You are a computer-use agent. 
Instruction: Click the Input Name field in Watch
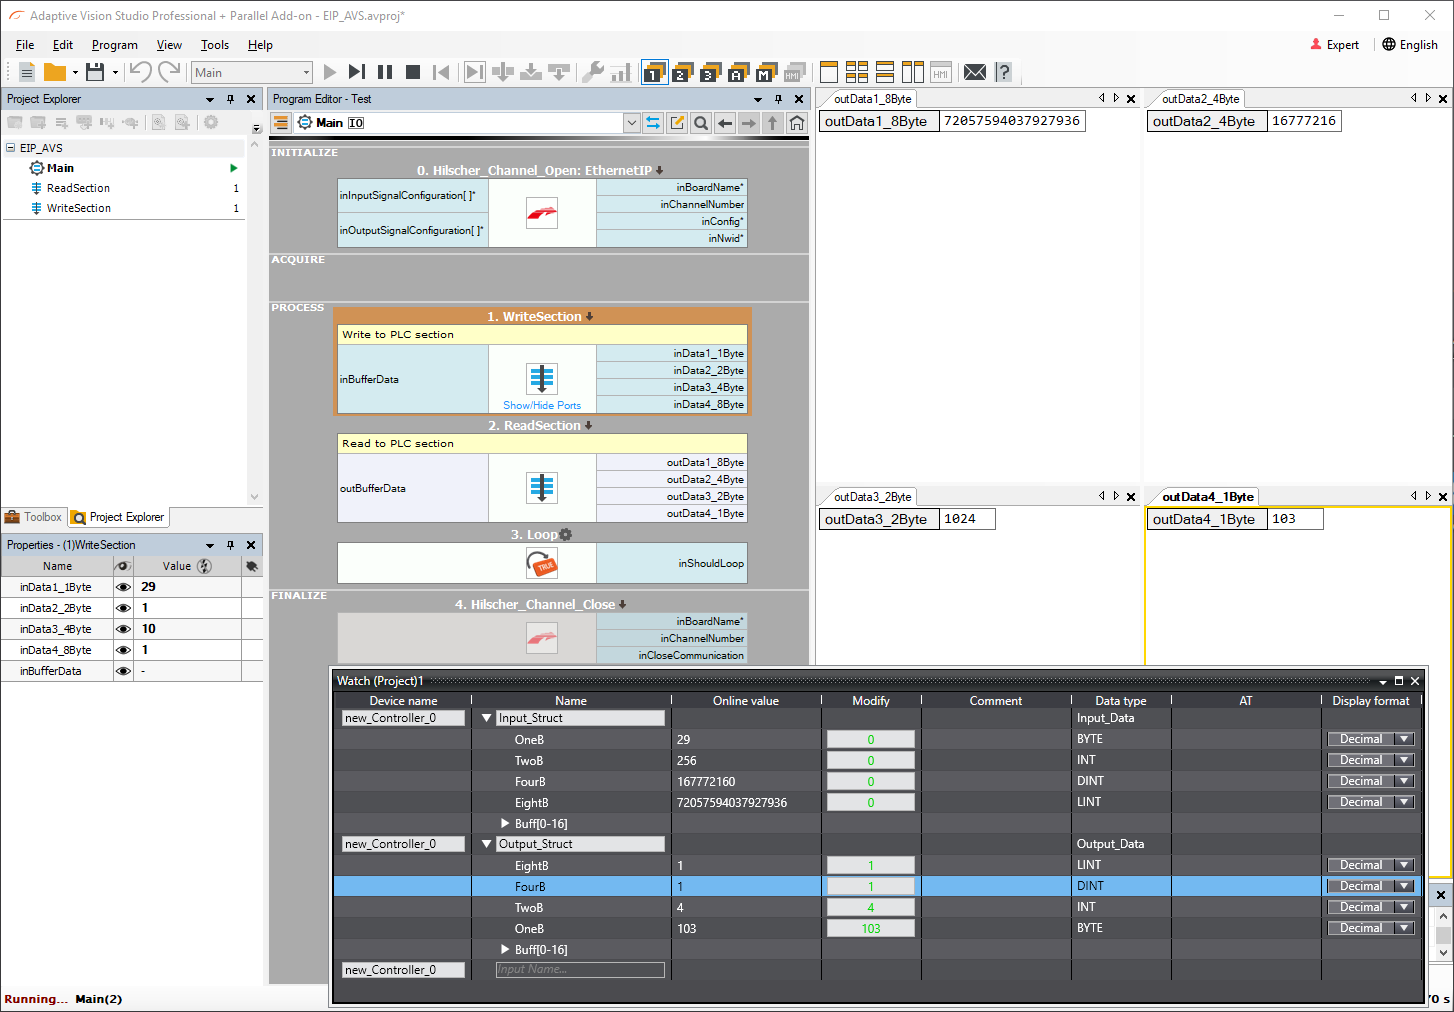pyautogui.click(x=580, y=970)
